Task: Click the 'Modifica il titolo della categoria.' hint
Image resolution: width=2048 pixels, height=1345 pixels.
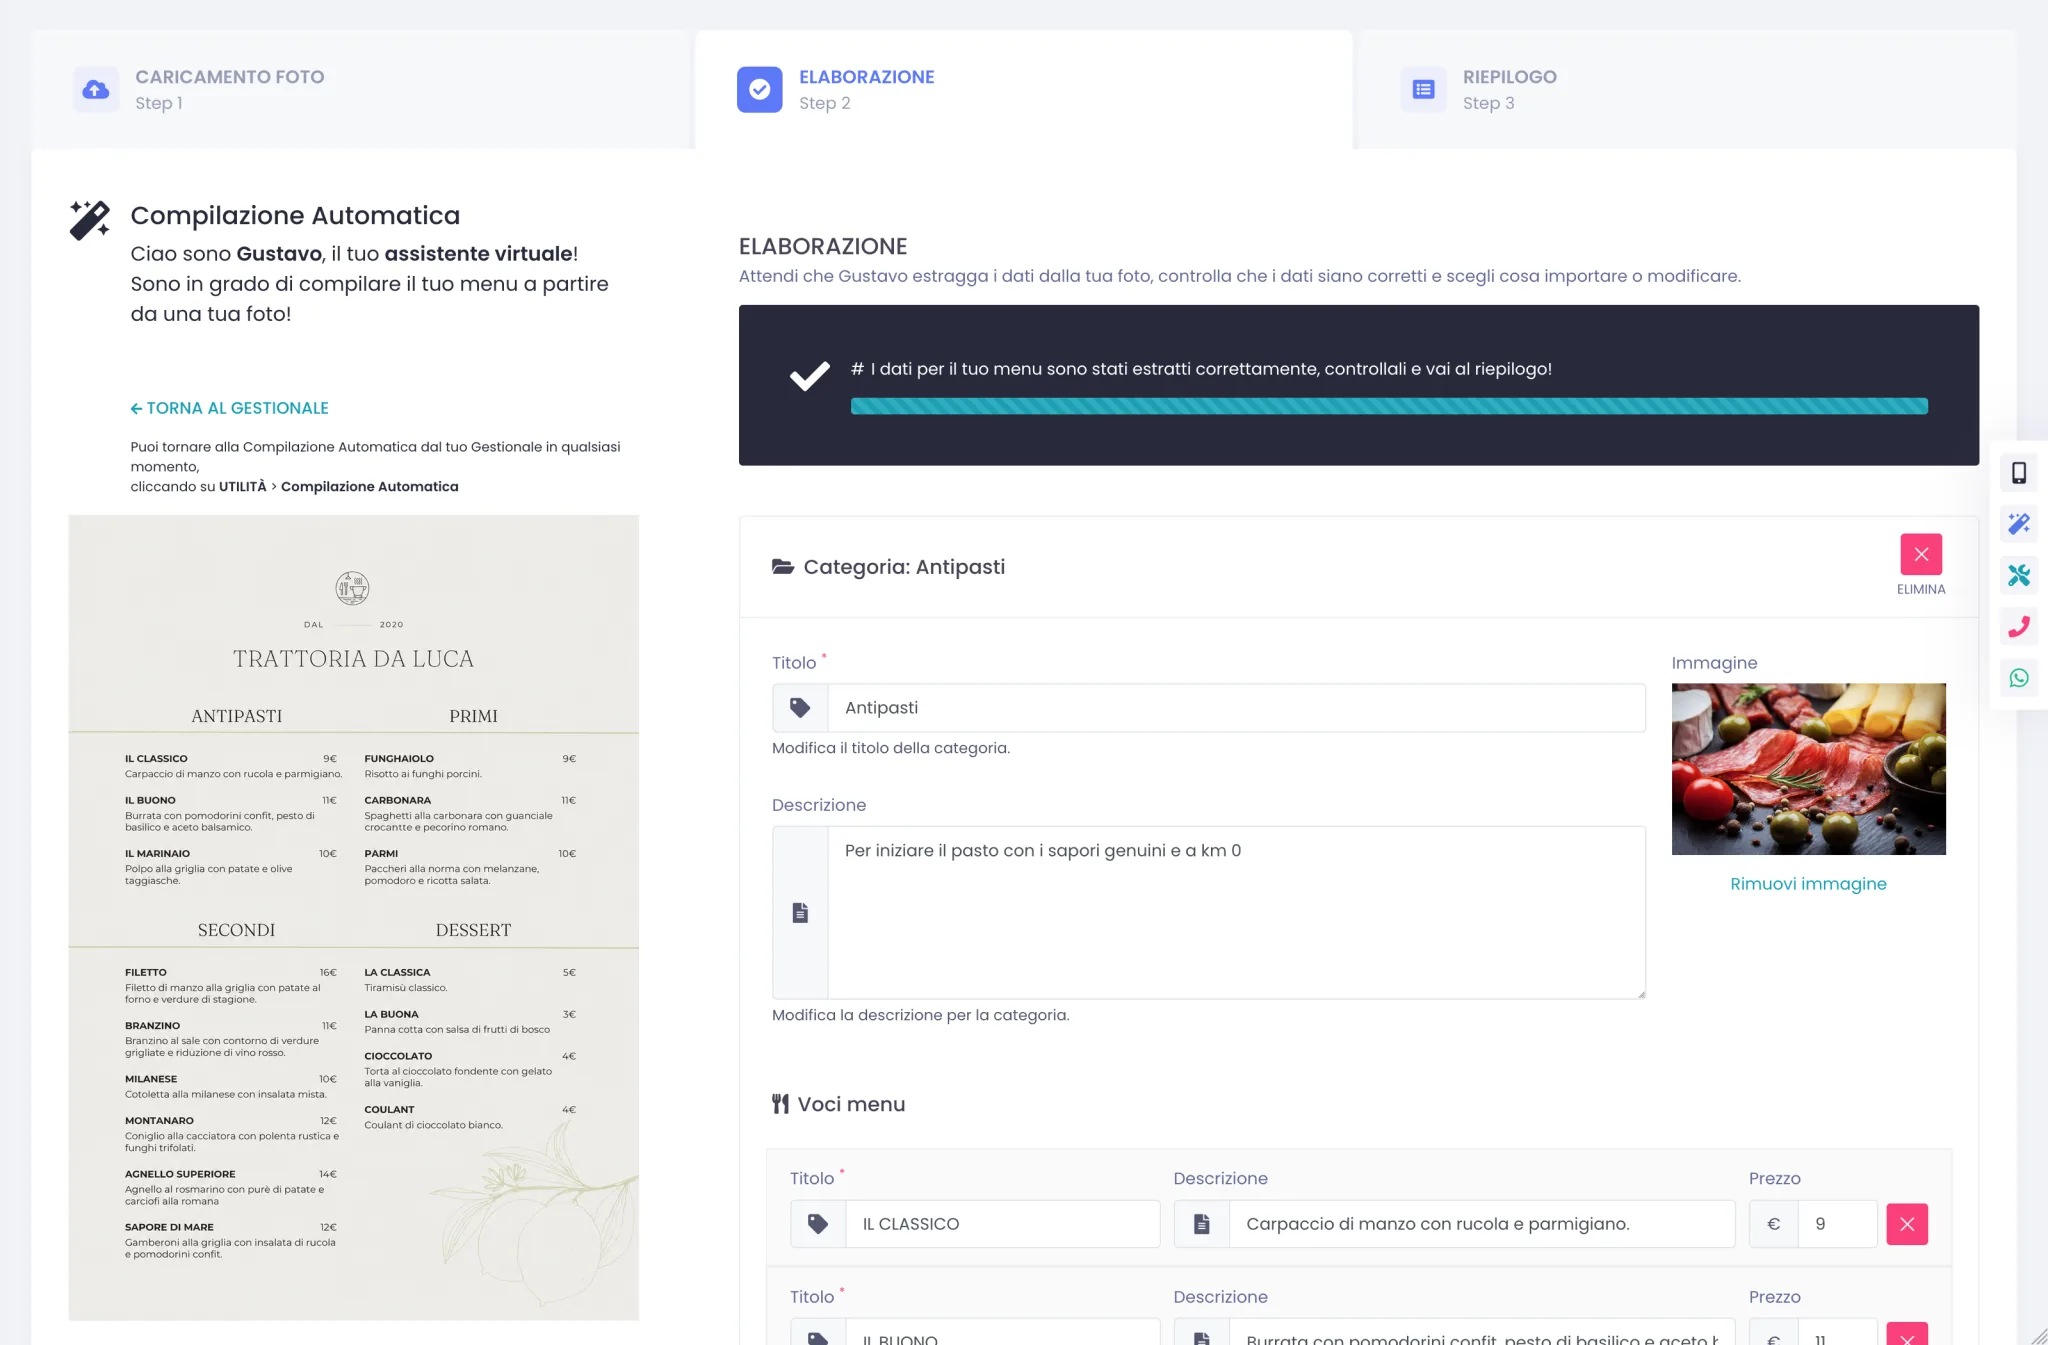Action: [x=891, y=748]
